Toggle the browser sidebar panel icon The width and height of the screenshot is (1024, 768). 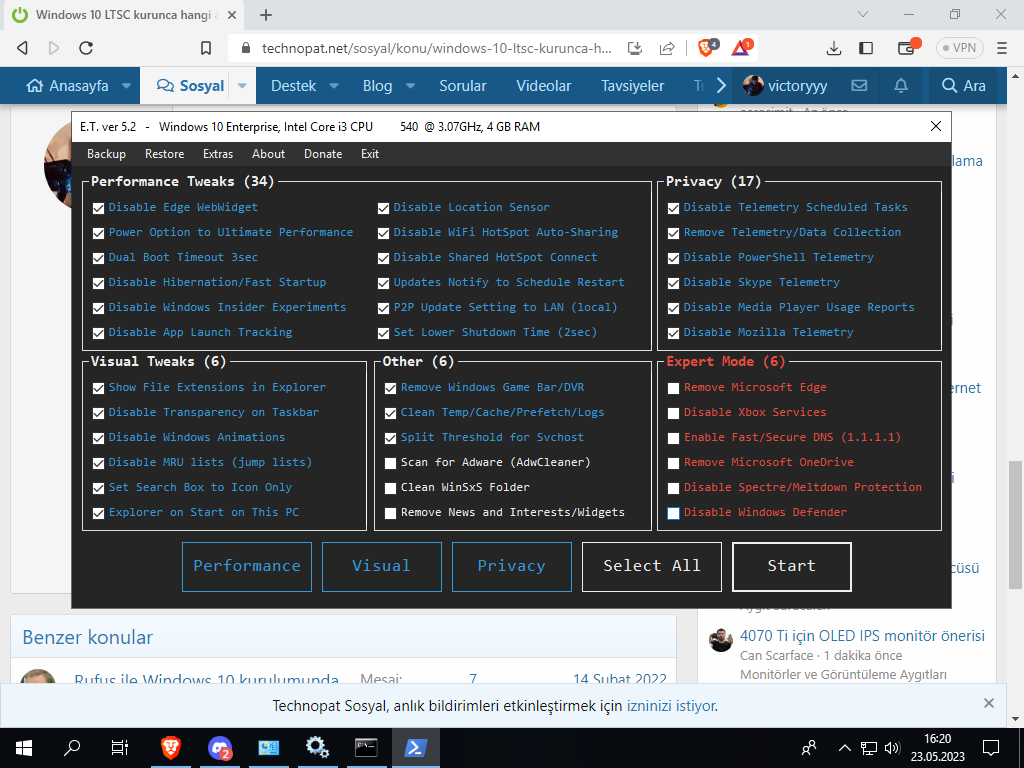click(x=866, y=48)
